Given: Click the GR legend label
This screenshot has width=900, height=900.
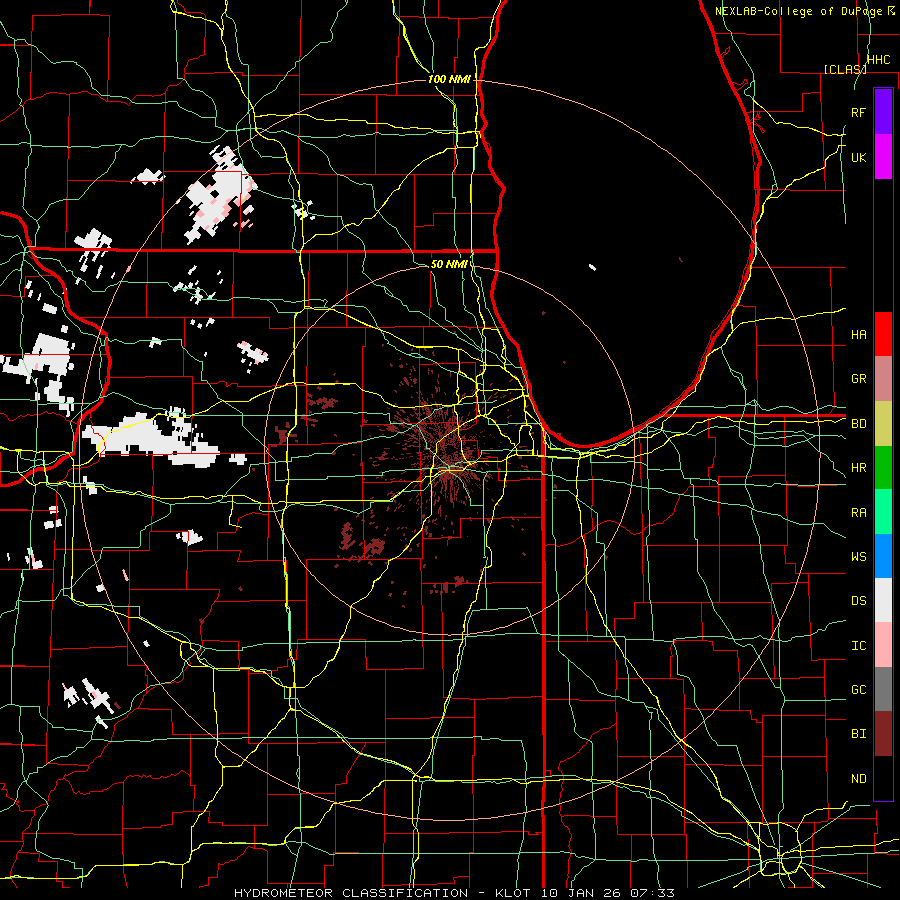Looking at the screenshot, I should pos(858,379).
